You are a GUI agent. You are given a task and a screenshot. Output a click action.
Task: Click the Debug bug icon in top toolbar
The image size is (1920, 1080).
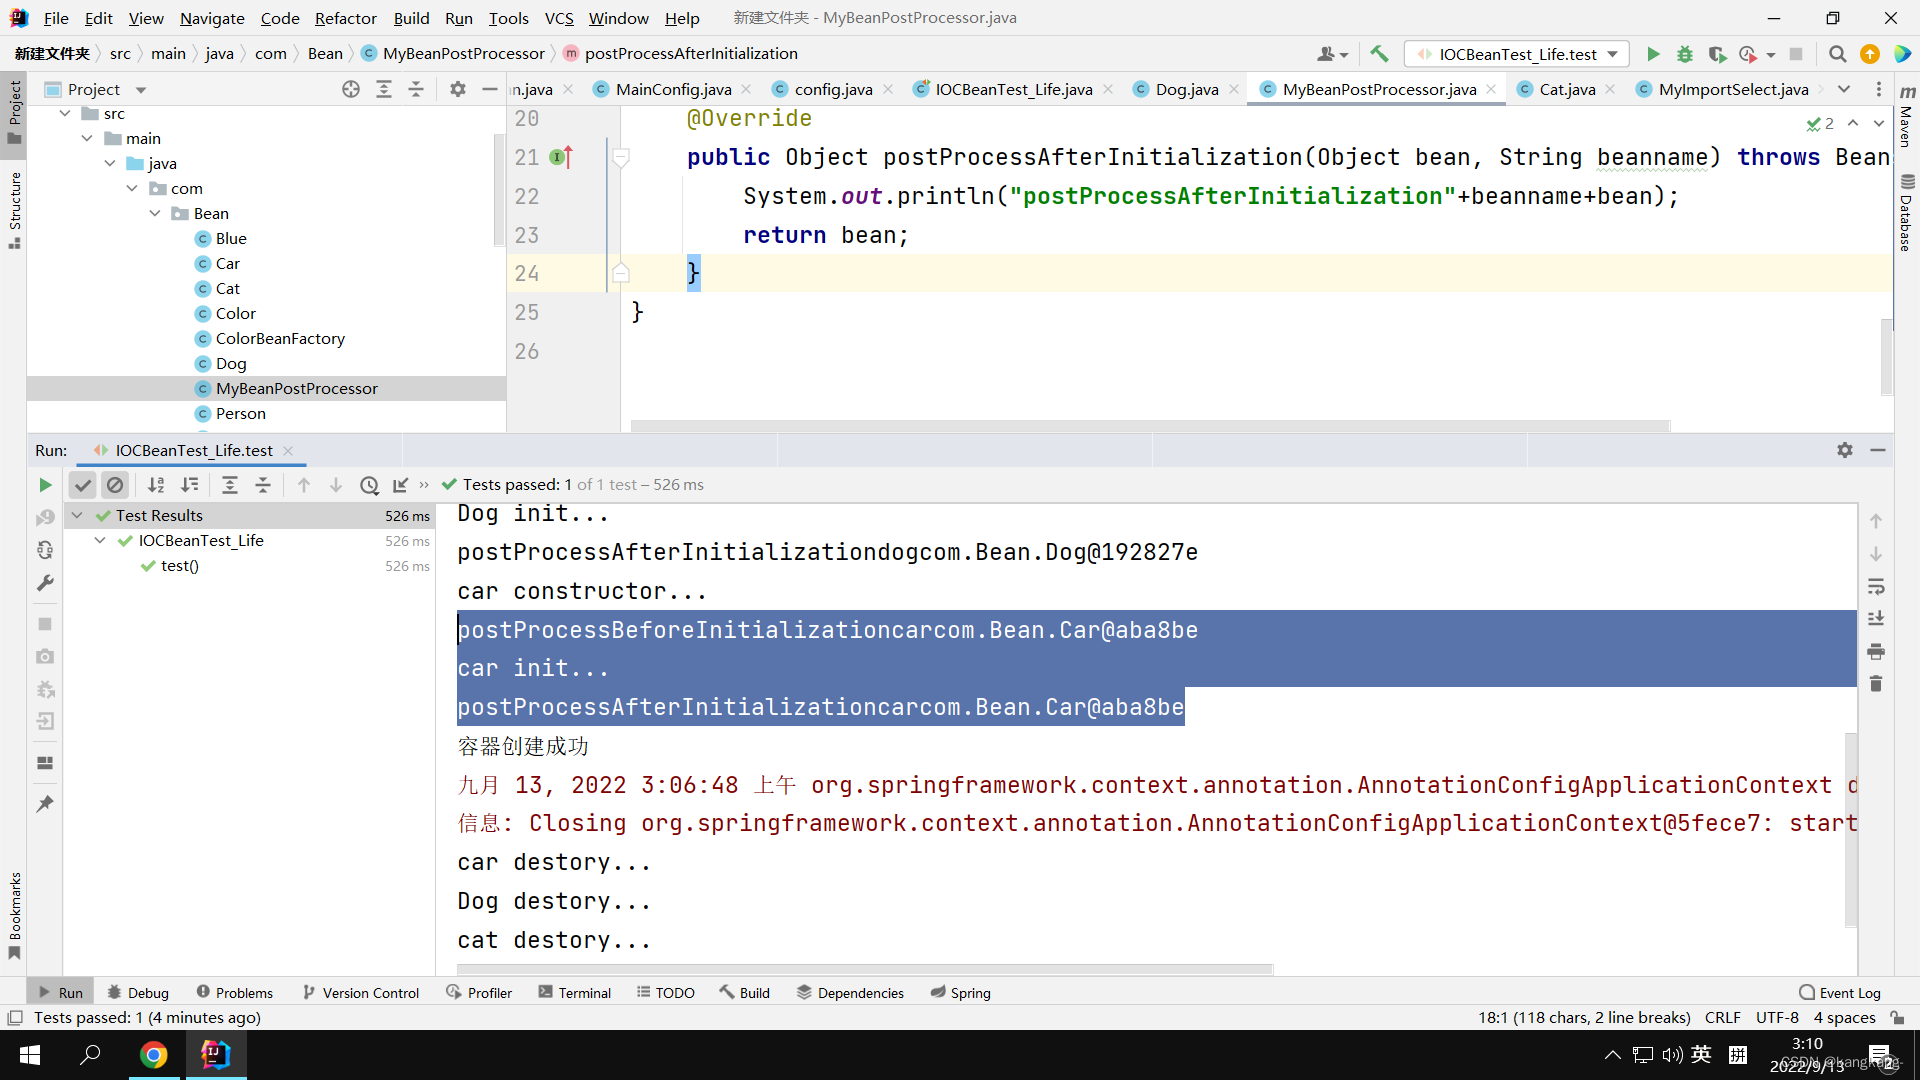click(1685, 54)
